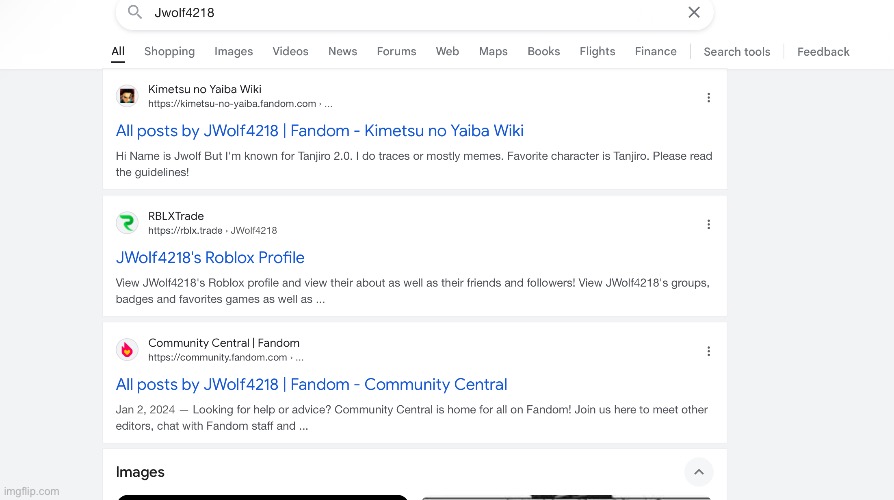Switch to the Forums tab
This screenshot has height=500, width=894.
coord(396,51)
